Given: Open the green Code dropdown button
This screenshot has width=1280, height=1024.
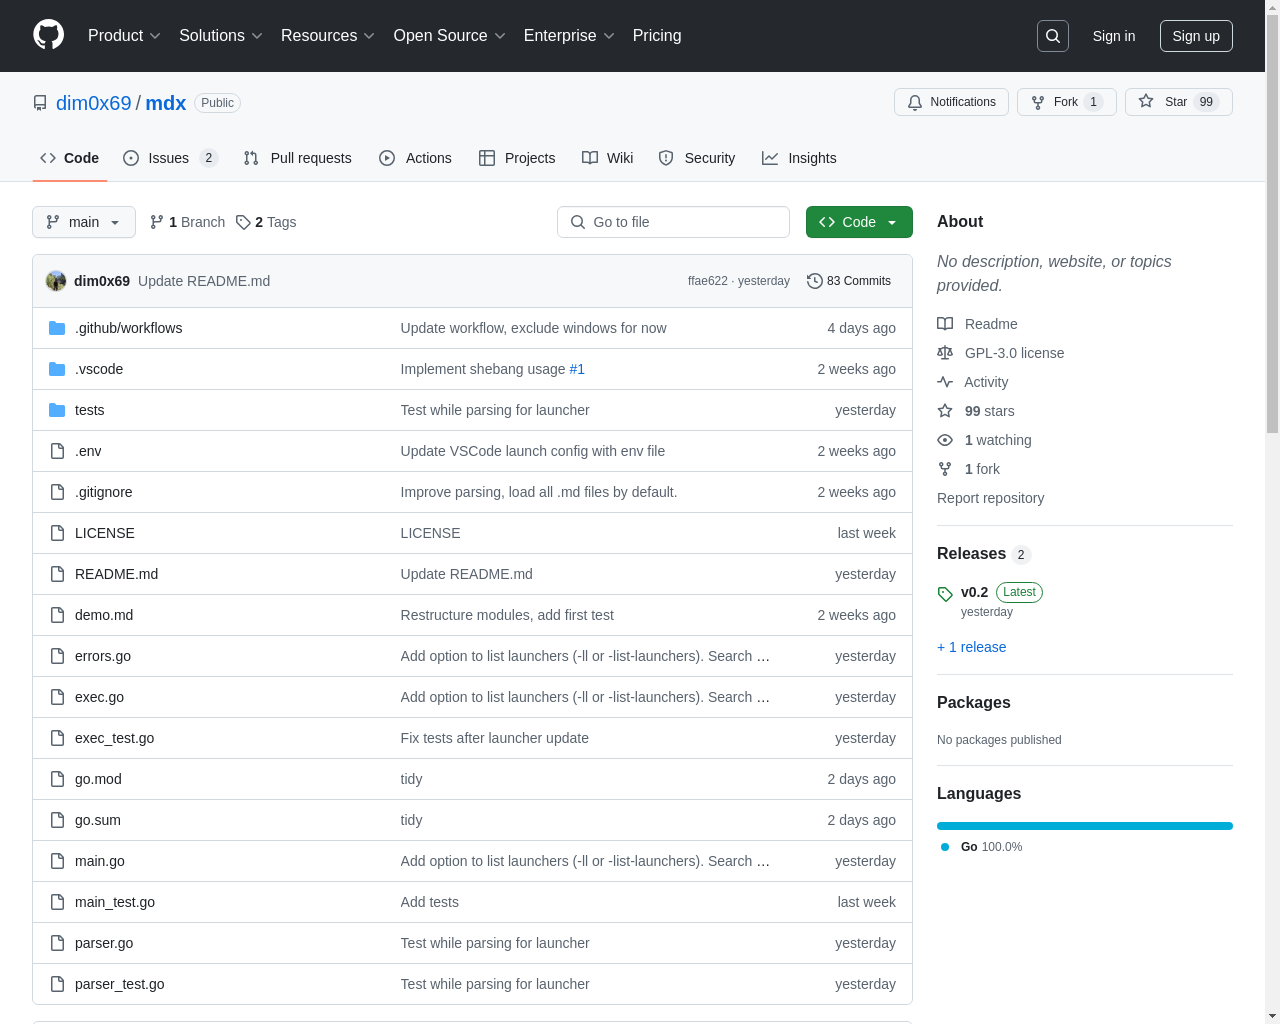Looking at the screenshot, I should [859, 222].
